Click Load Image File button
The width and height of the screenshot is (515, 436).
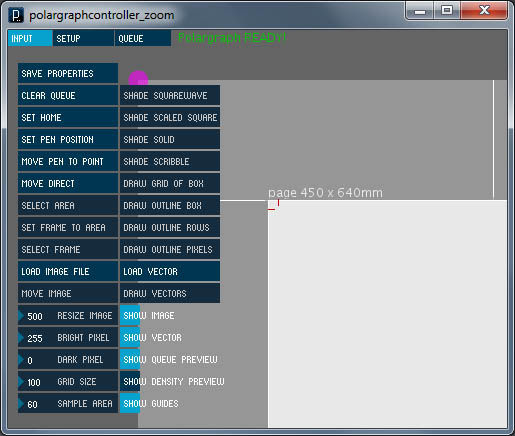pos(68,271)
